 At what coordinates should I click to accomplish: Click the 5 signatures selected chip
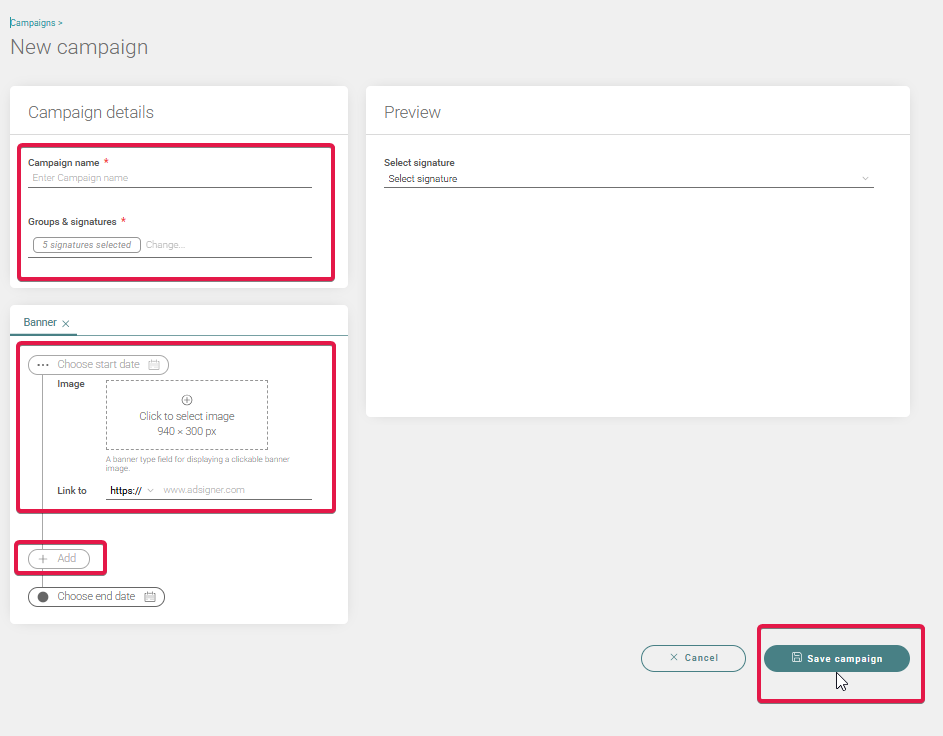[x=86, y=244]
